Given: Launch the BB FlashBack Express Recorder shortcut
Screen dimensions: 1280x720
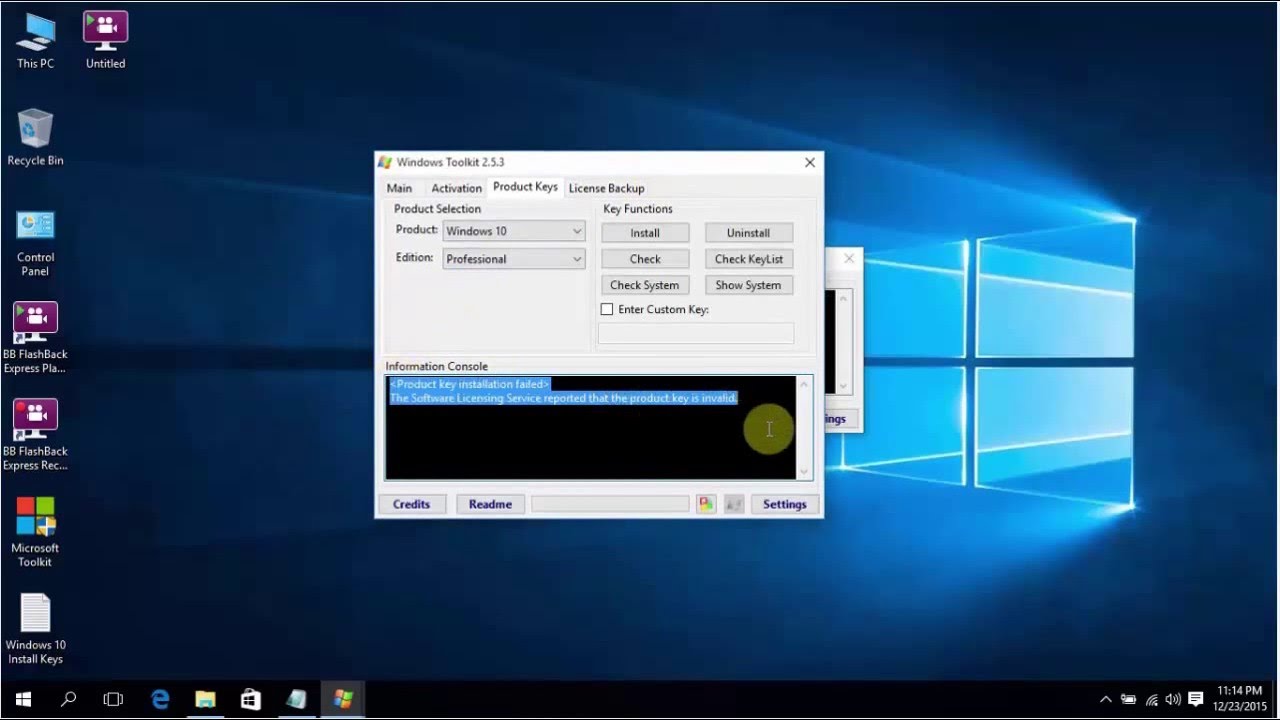Looking at the screenshot, I should 35,435.
